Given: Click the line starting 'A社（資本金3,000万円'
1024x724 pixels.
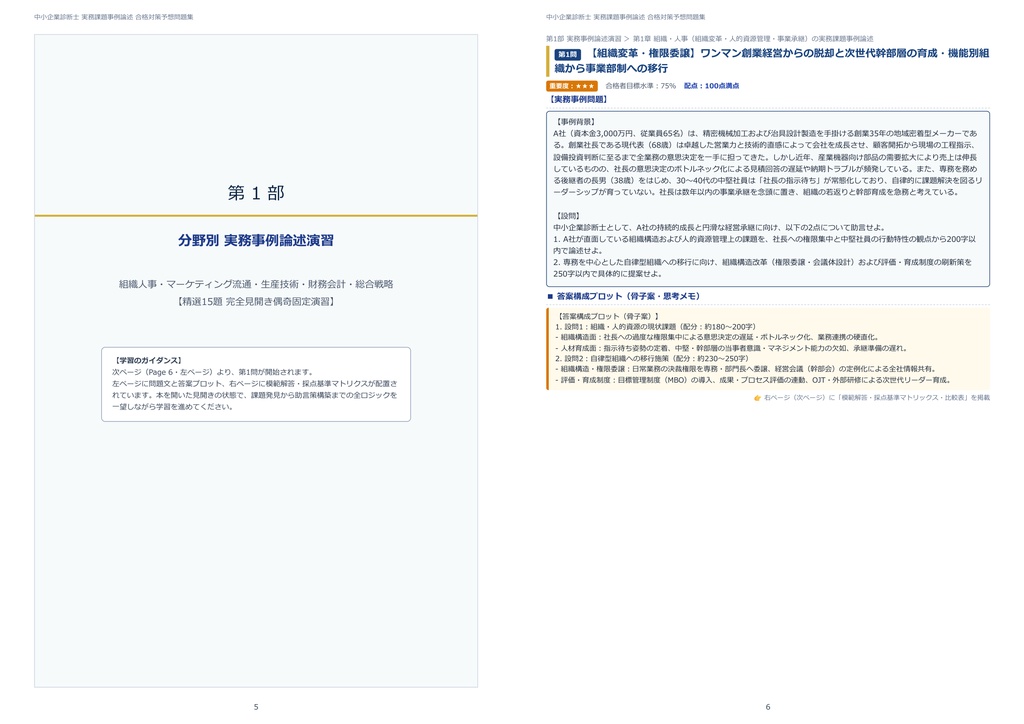Looking at the screenshot, I should (765, 133).
